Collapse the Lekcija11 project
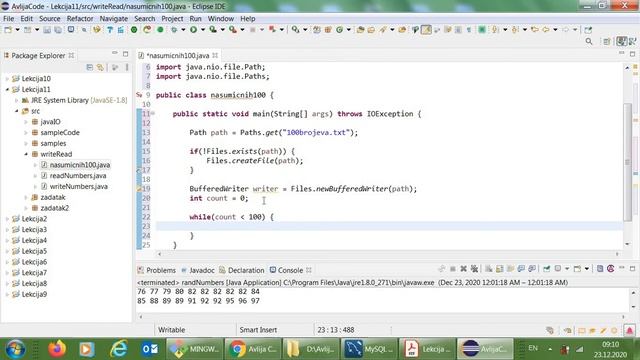640x360 pixels. pos(7,89)
